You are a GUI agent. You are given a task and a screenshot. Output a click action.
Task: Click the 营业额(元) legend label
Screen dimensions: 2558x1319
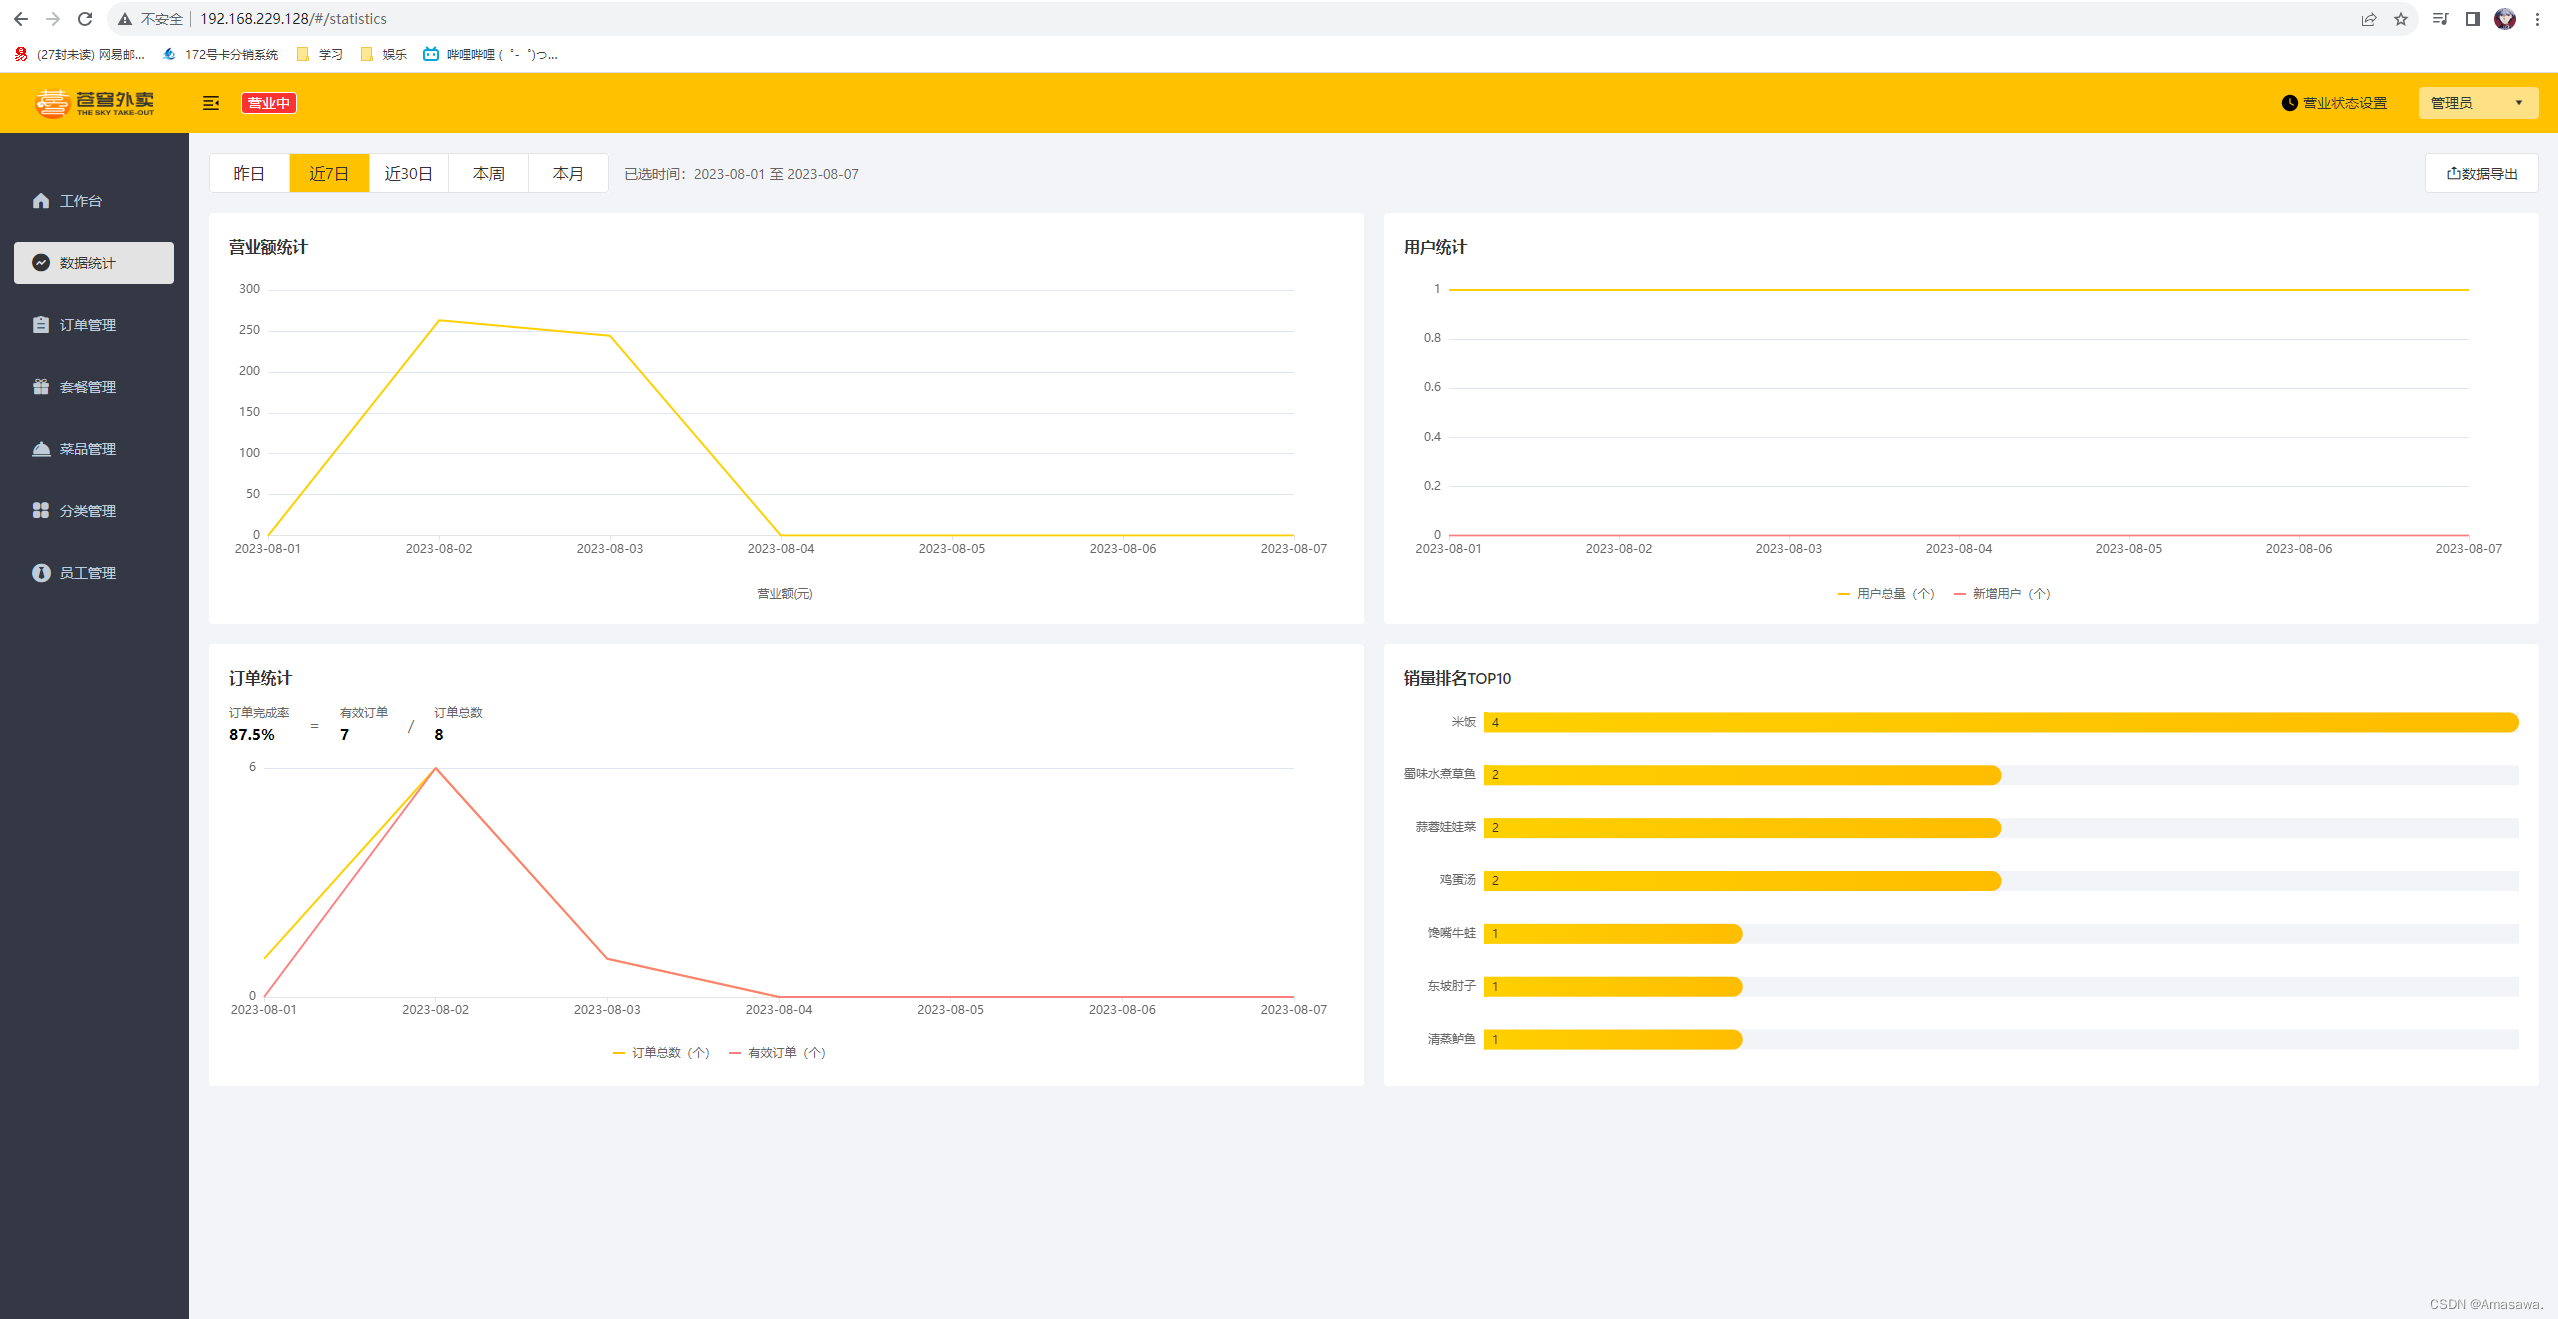pyautogui.click(x=784, y=594)
